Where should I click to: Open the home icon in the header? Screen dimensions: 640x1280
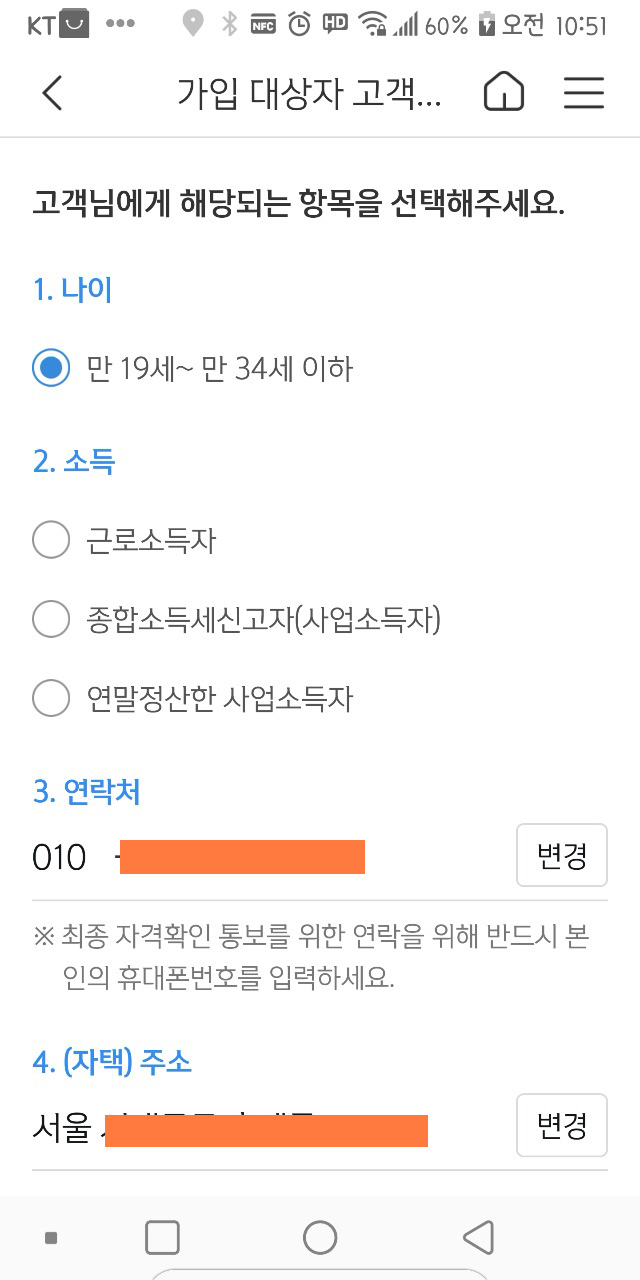(x=504, y=93)
